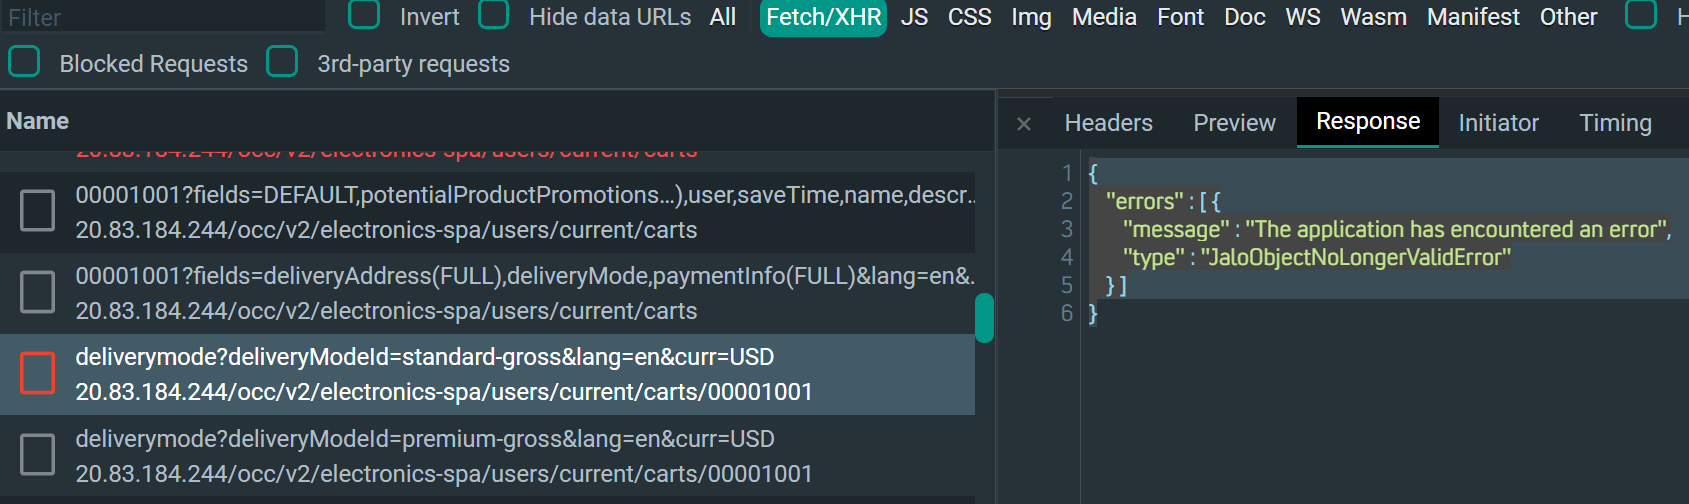The image size is (1689, 504).
Task: Filter requests by Font type
Action: click(x=1181, y=17)
